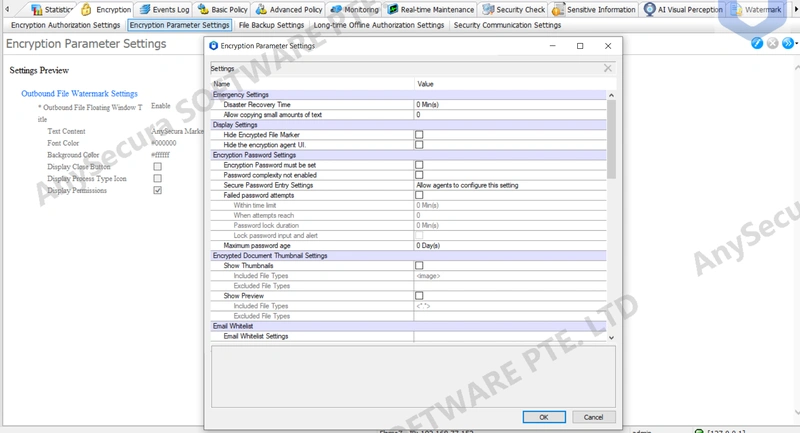
Task: Toggle Hide Encrypted File Marker checkbox
Action: 419,135
